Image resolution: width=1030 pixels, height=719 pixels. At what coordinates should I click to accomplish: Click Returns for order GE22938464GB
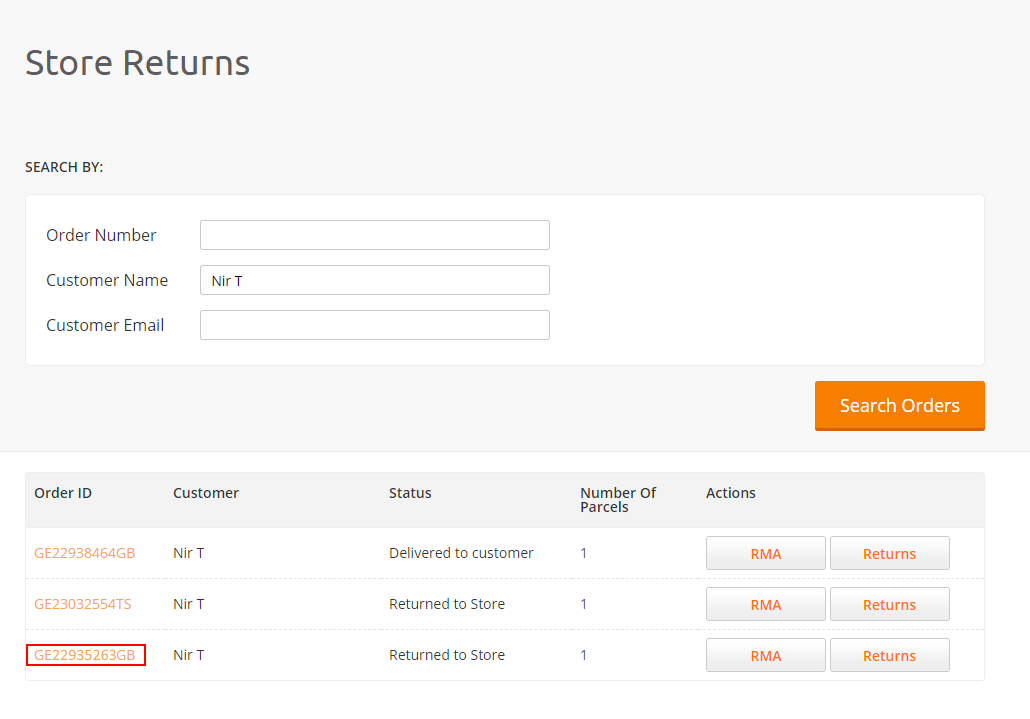[x=889, y=554]
